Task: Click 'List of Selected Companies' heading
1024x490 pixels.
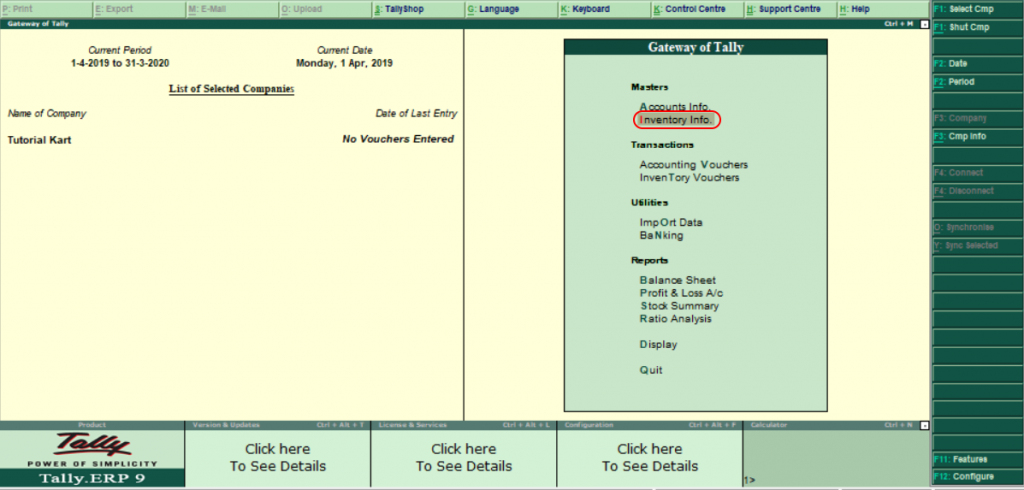Action: click(231, 89)
